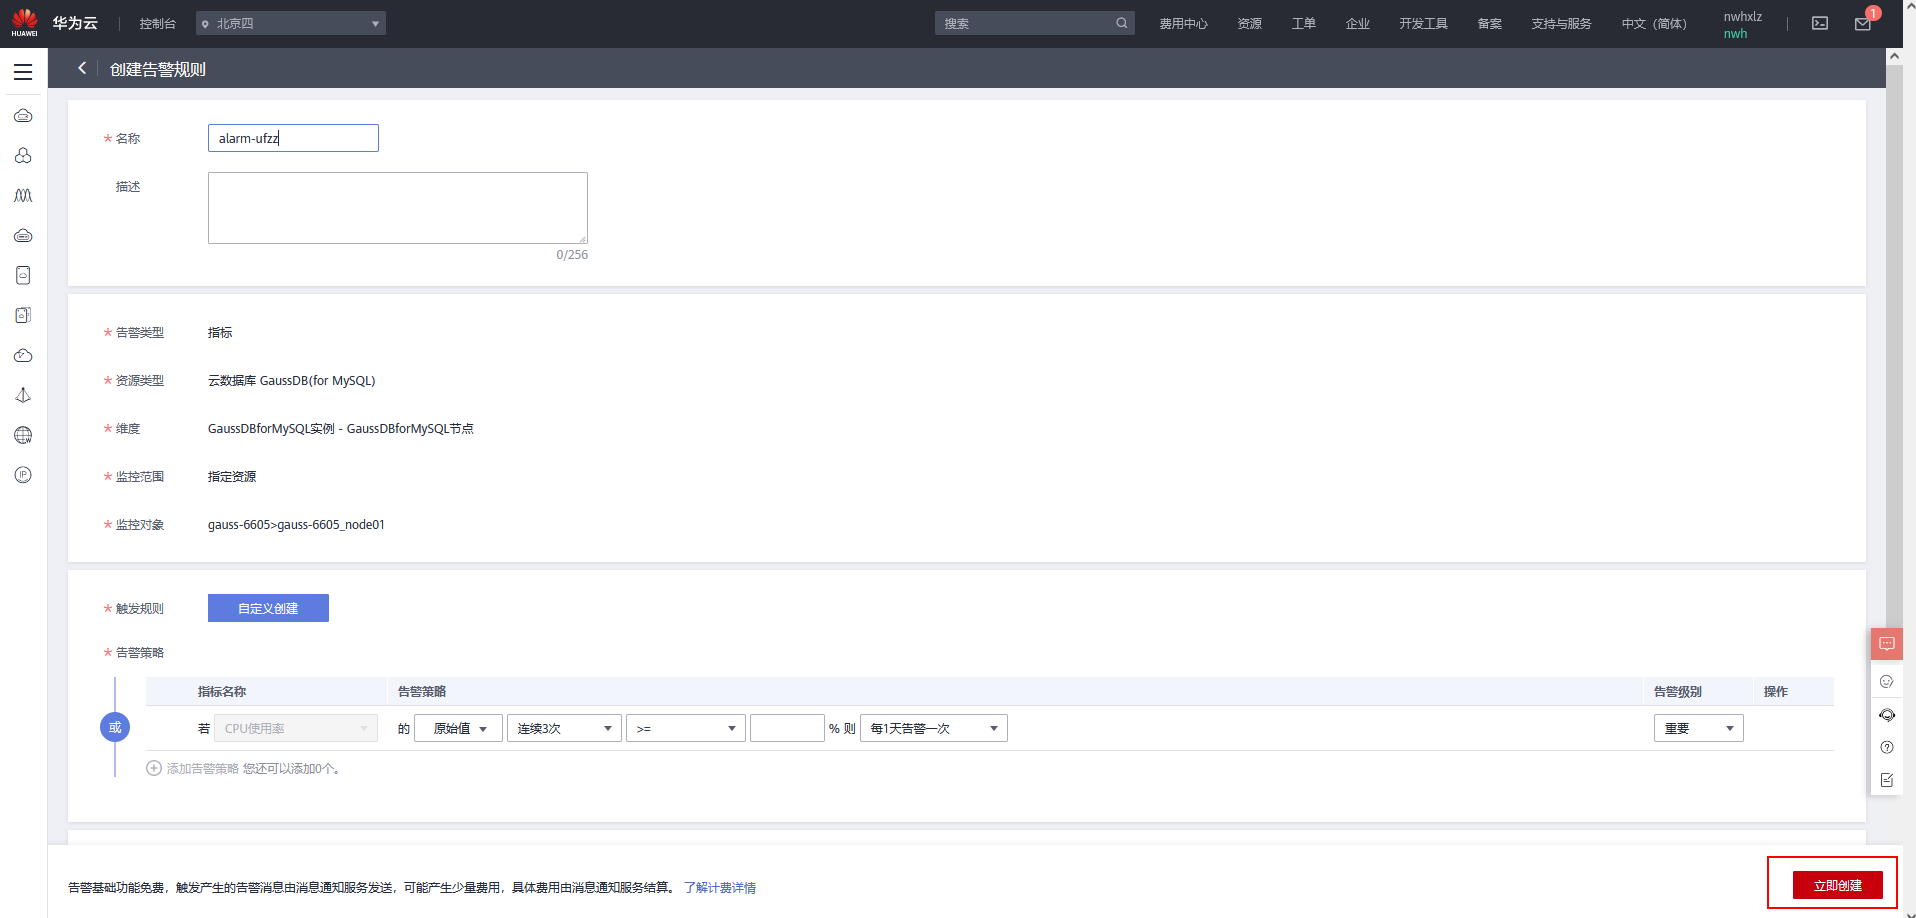The height and width of the screenshot is (918, 1916).
Task: Open the >= comparison operator dropdown
Action: (686, 728)
